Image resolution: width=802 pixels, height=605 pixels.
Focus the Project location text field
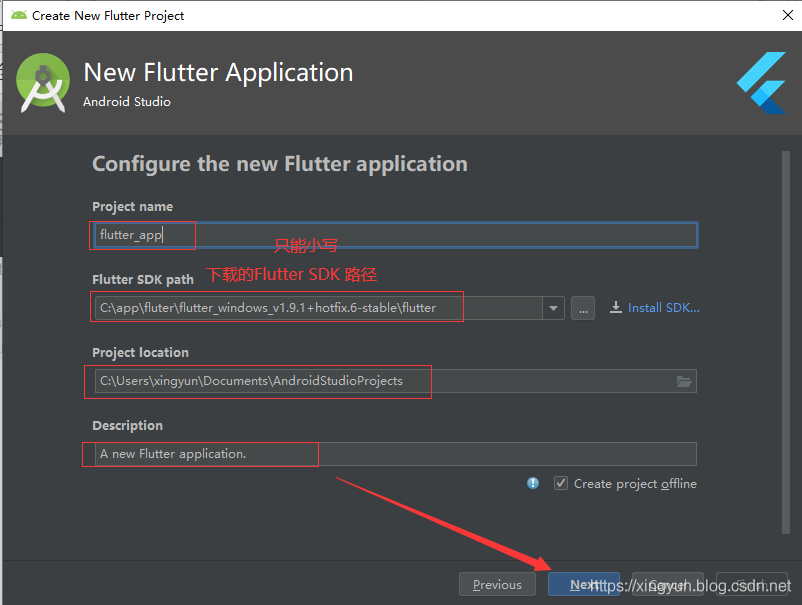tap(380, 381)
